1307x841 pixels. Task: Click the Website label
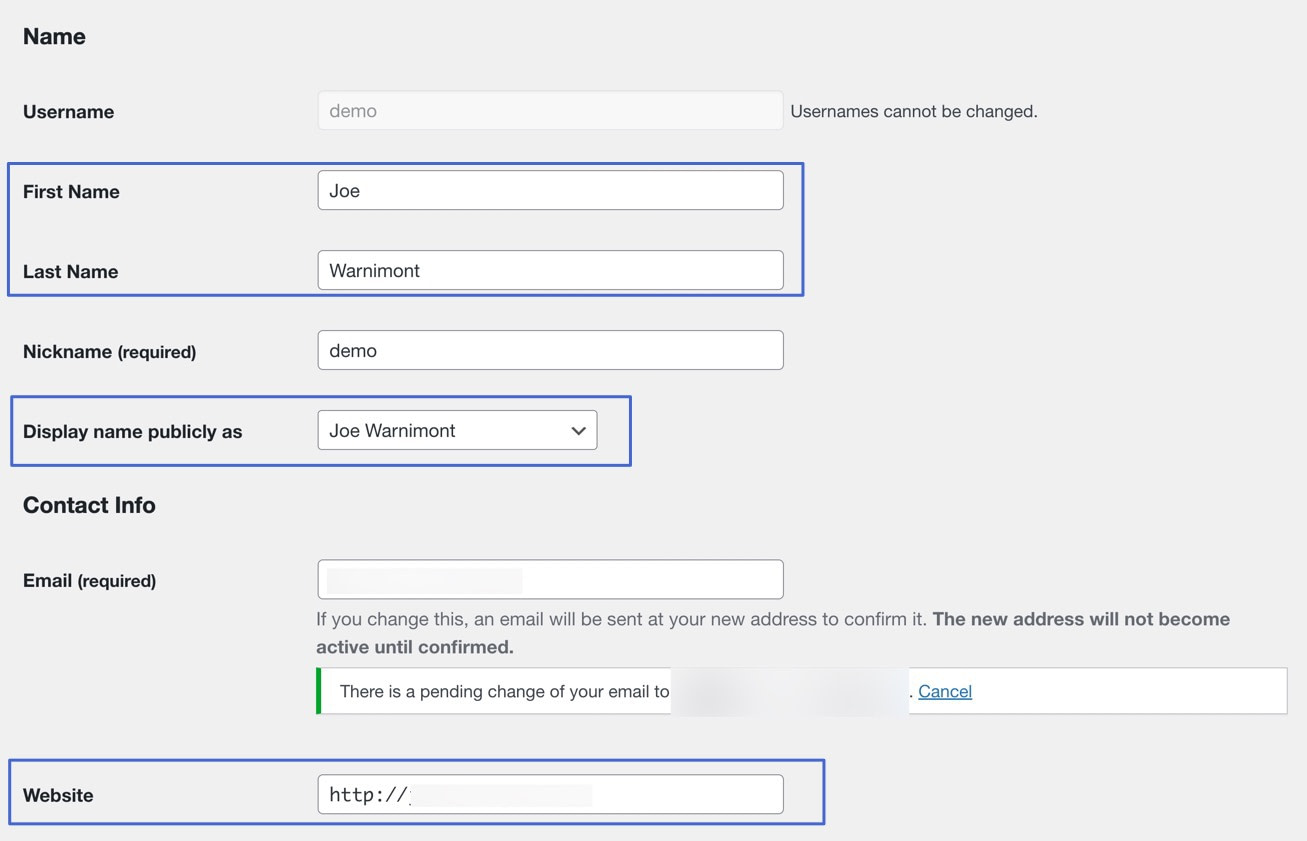(58, 795)
